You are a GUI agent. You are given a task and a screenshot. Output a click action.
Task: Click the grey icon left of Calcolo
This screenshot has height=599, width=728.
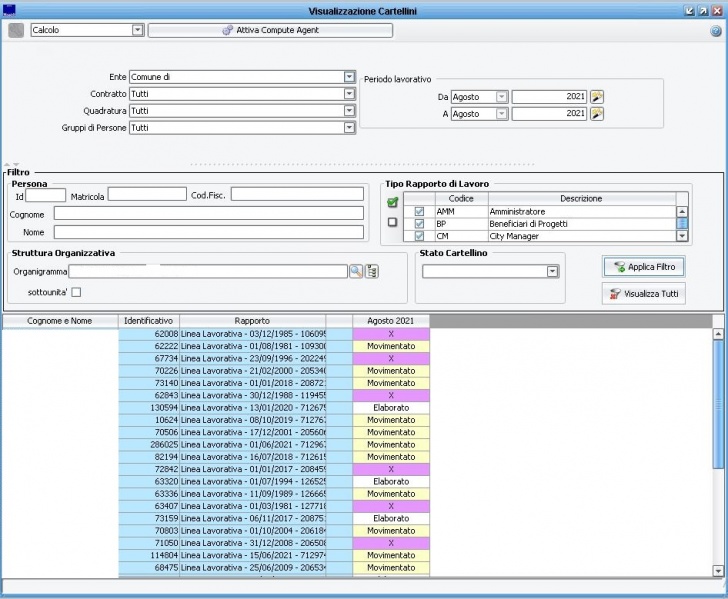(x=16, y=30)
